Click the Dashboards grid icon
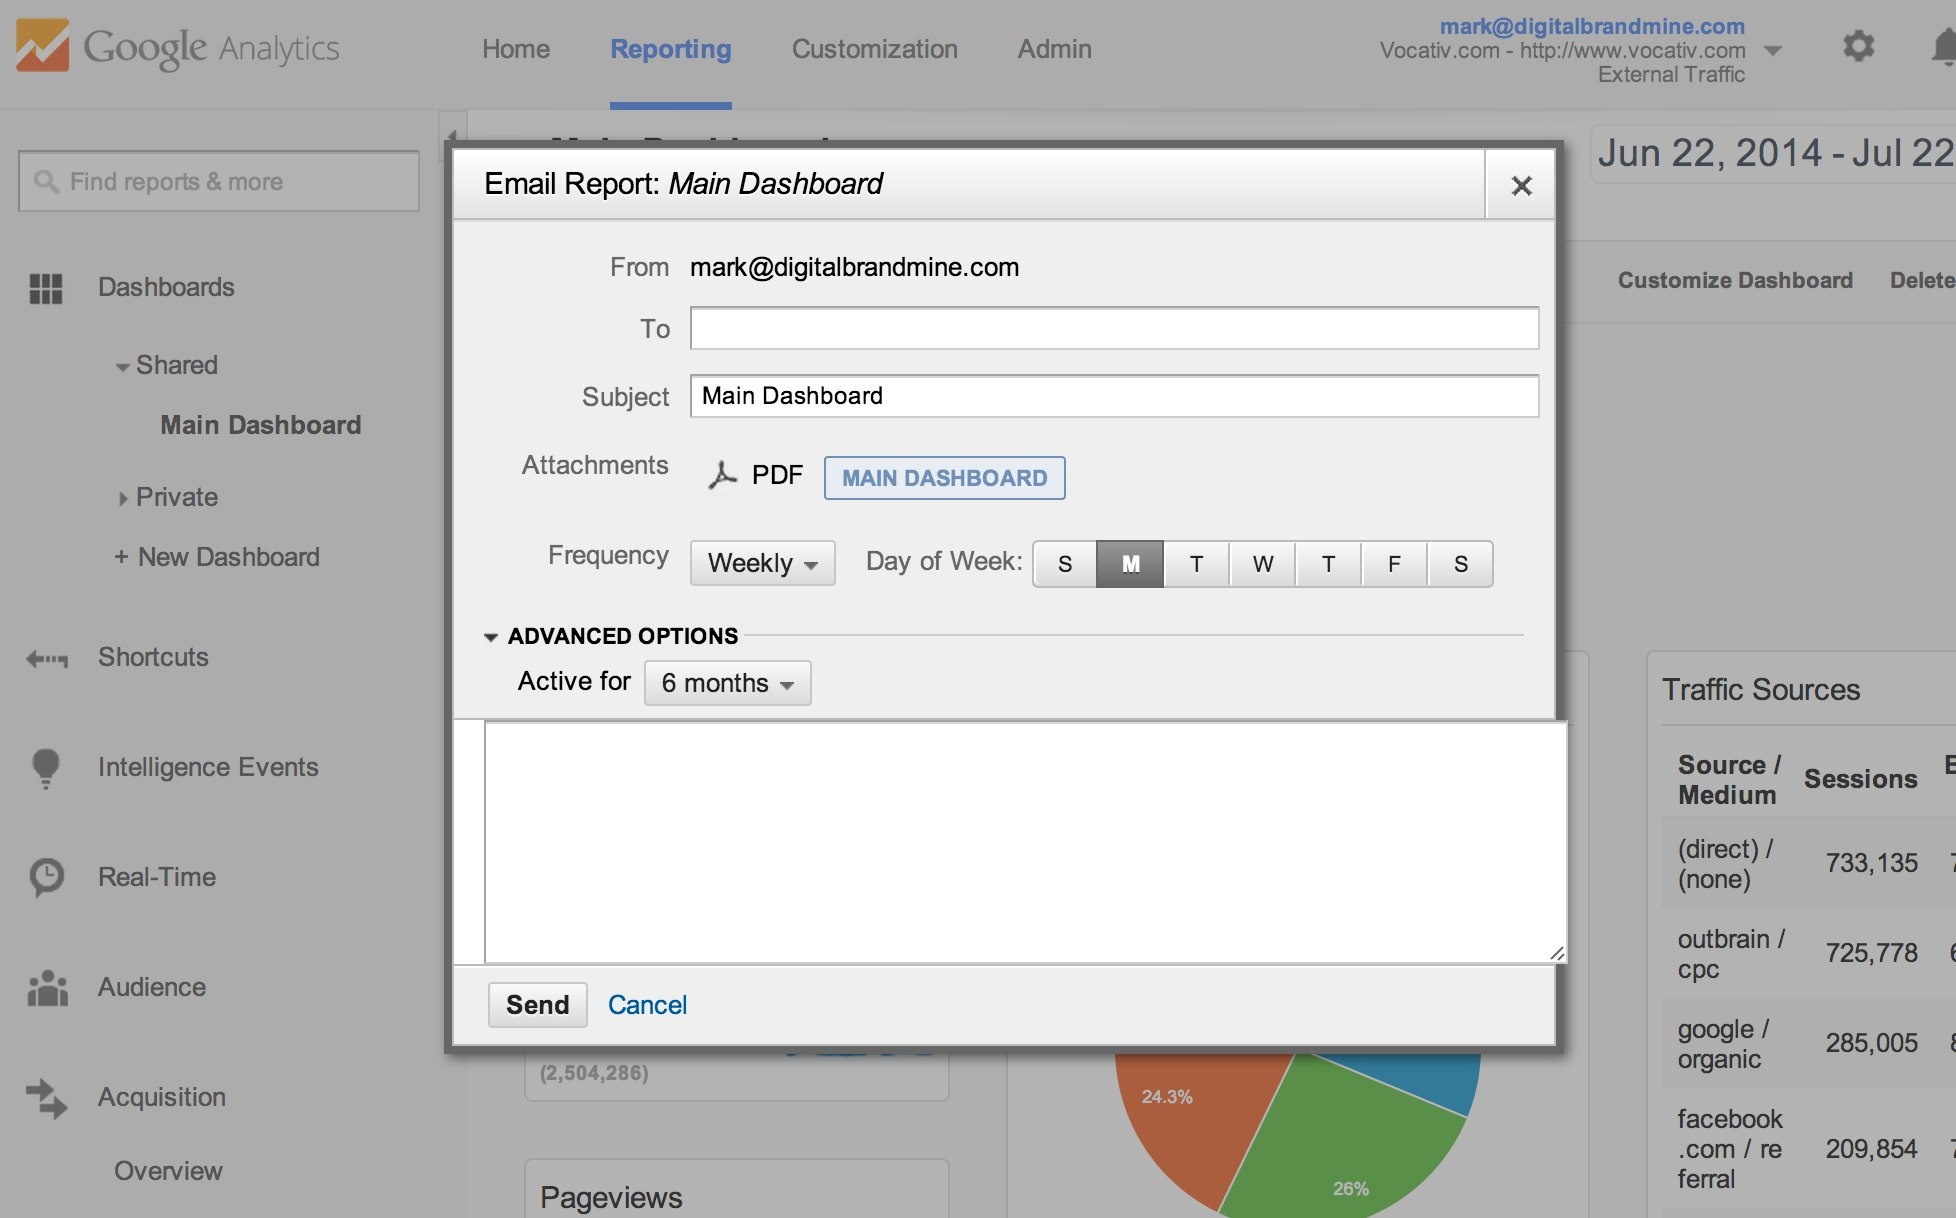 pyautogui.click(x=46, y=288)
